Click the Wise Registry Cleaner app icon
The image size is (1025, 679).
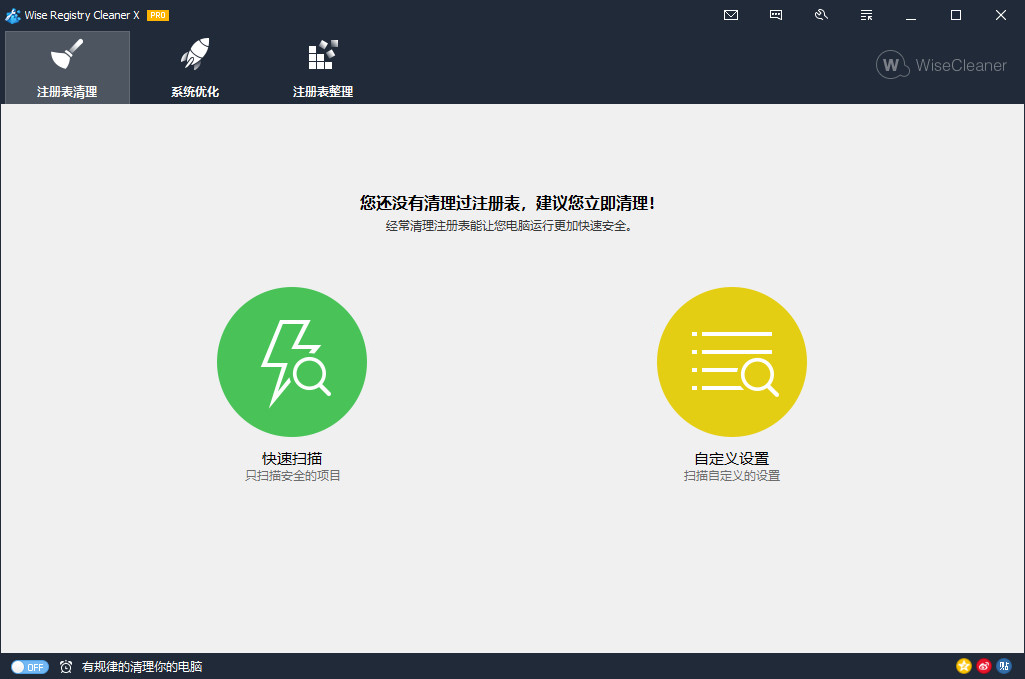coord(13,15)
